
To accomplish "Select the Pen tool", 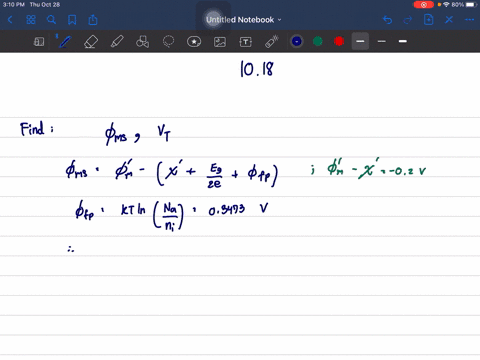I will coord(64,41).
